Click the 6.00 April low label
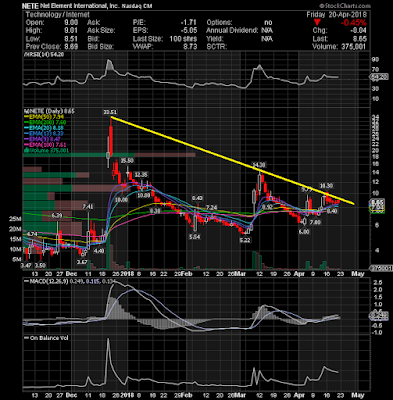 pos(304,231)
